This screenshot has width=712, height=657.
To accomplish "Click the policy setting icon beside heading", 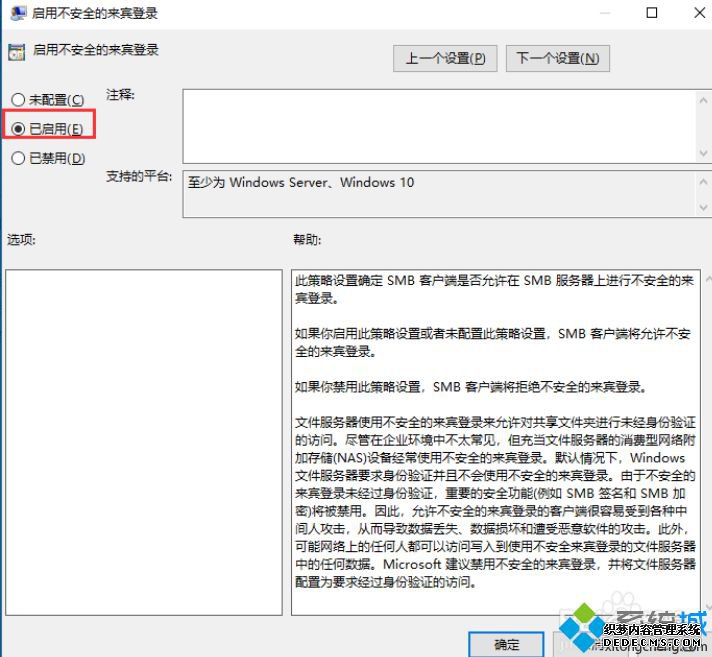I will tap(17, 52).
